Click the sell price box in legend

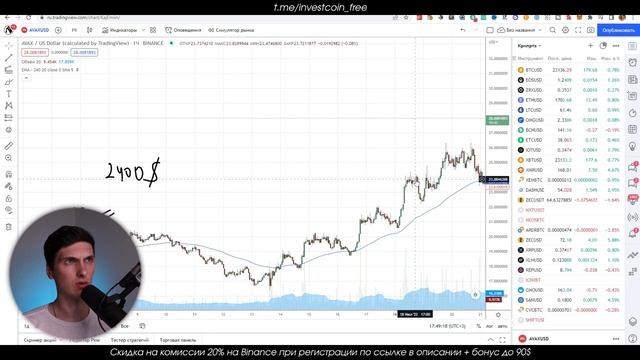(35, 53)
